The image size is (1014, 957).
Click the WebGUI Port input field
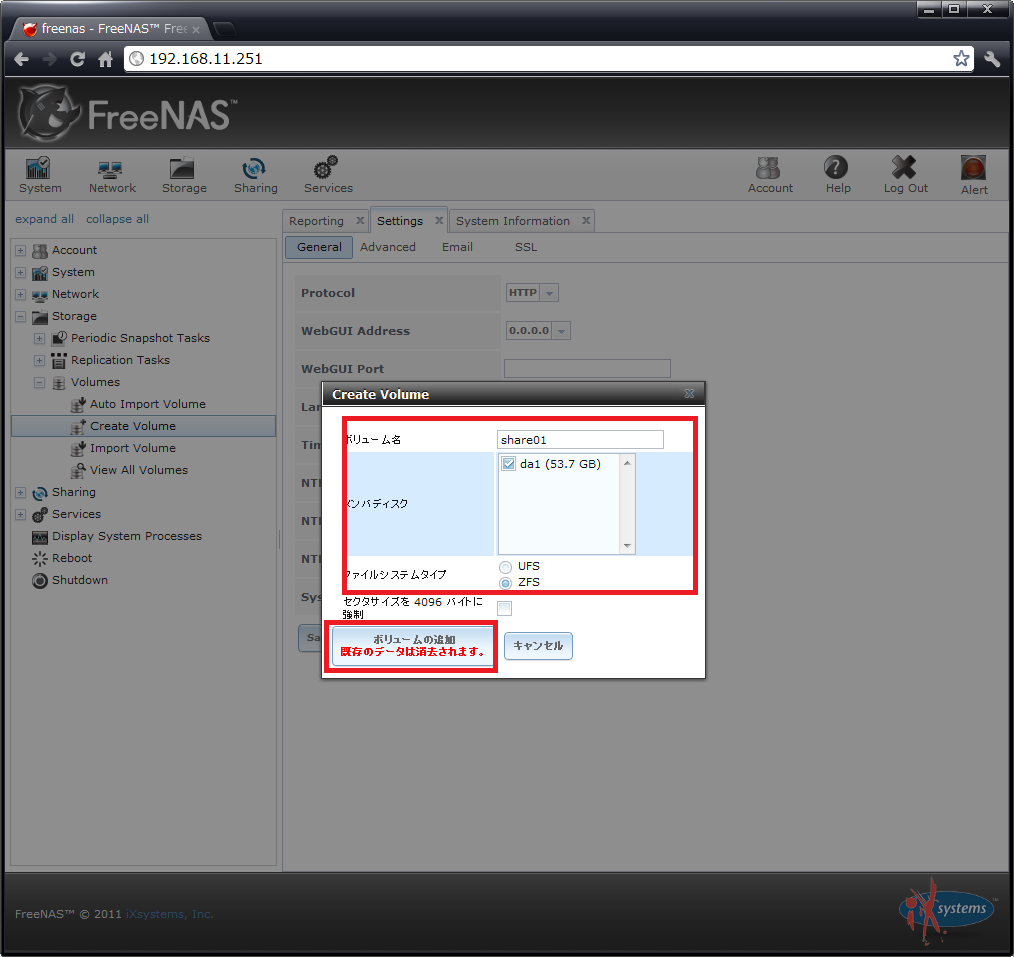[587, 369]
